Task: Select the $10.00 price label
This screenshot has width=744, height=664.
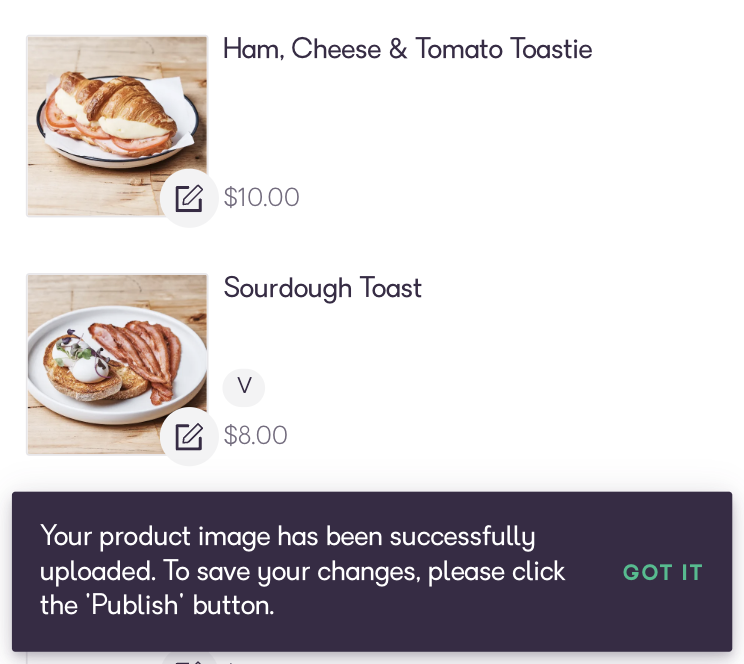Action: coord(261,197)
